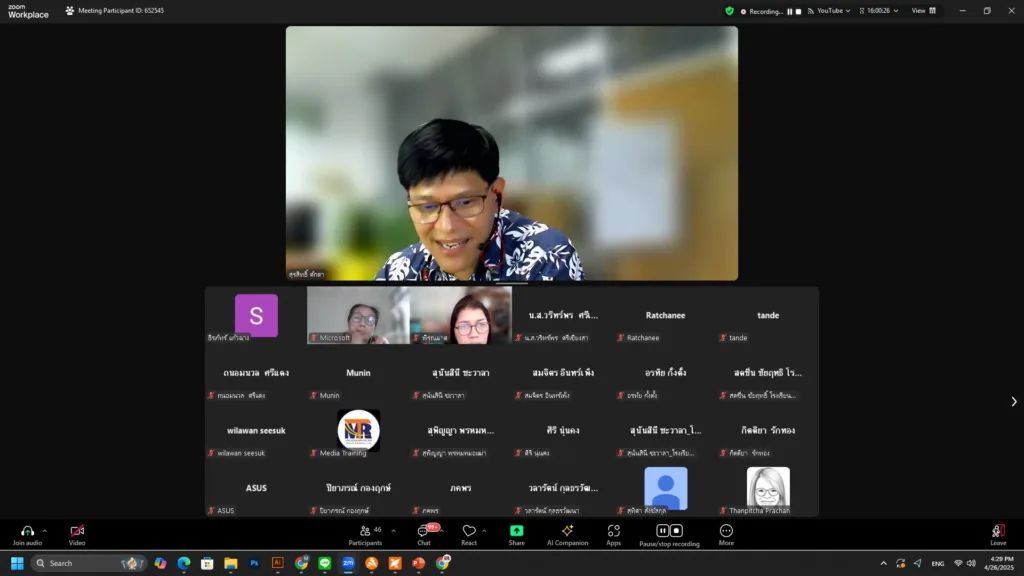Go to next page of participant gallery
The width and height of the screenshot is (1024, 576).
click(x=1013, y=402)
